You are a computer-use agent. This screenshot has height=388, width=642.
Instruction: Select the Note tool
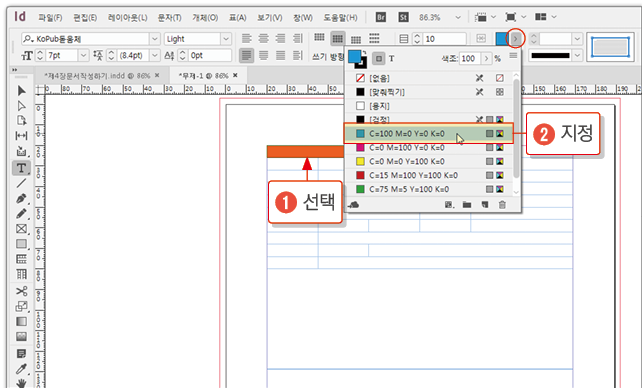click(x=21, y=353)
